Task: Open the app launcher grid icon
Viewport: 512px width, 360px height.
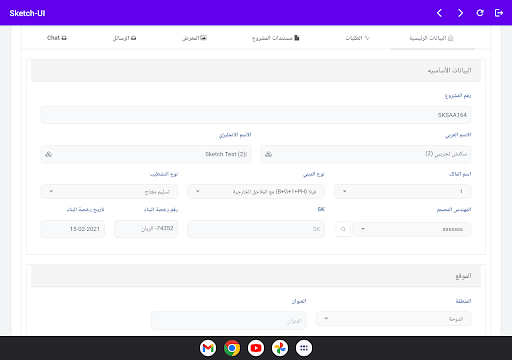Action: (x=304, y=348)
